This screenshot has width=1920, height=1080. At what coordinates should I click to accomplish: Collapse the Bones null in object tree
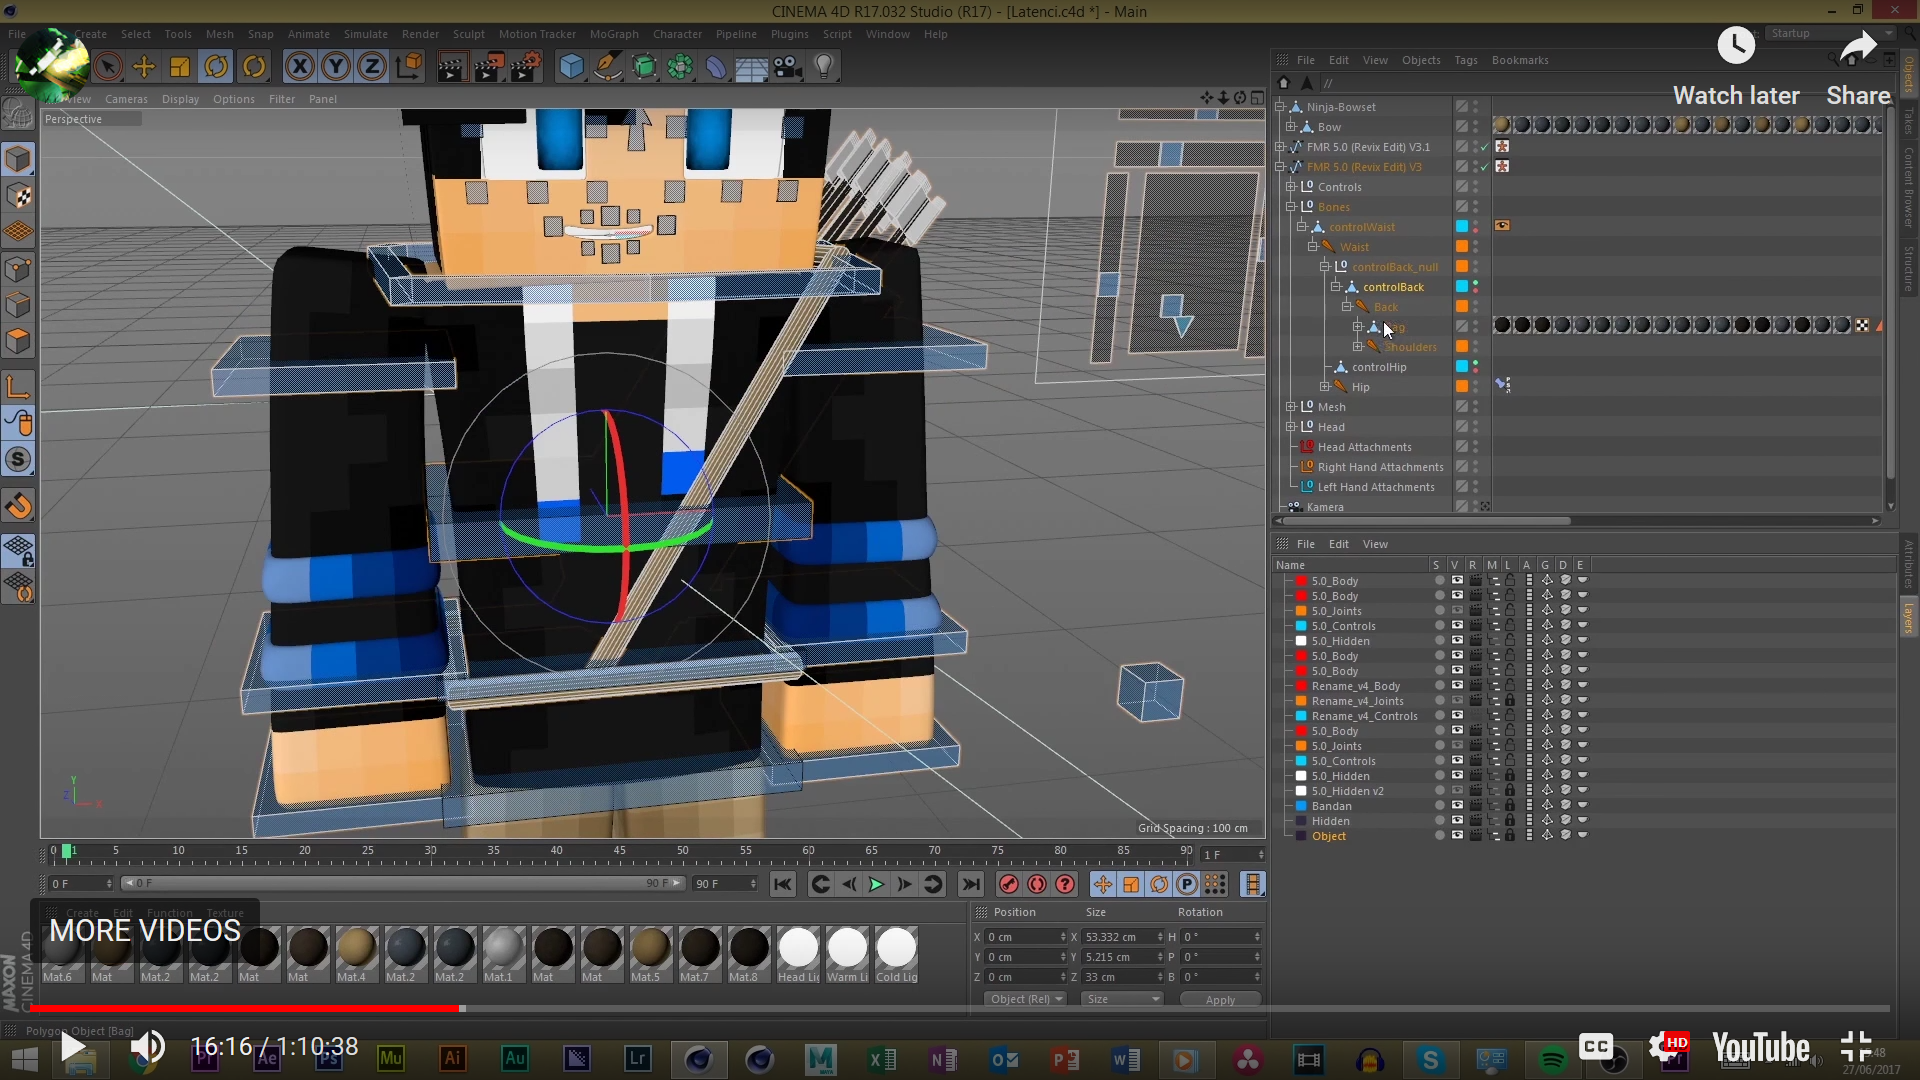[1291, 207]
